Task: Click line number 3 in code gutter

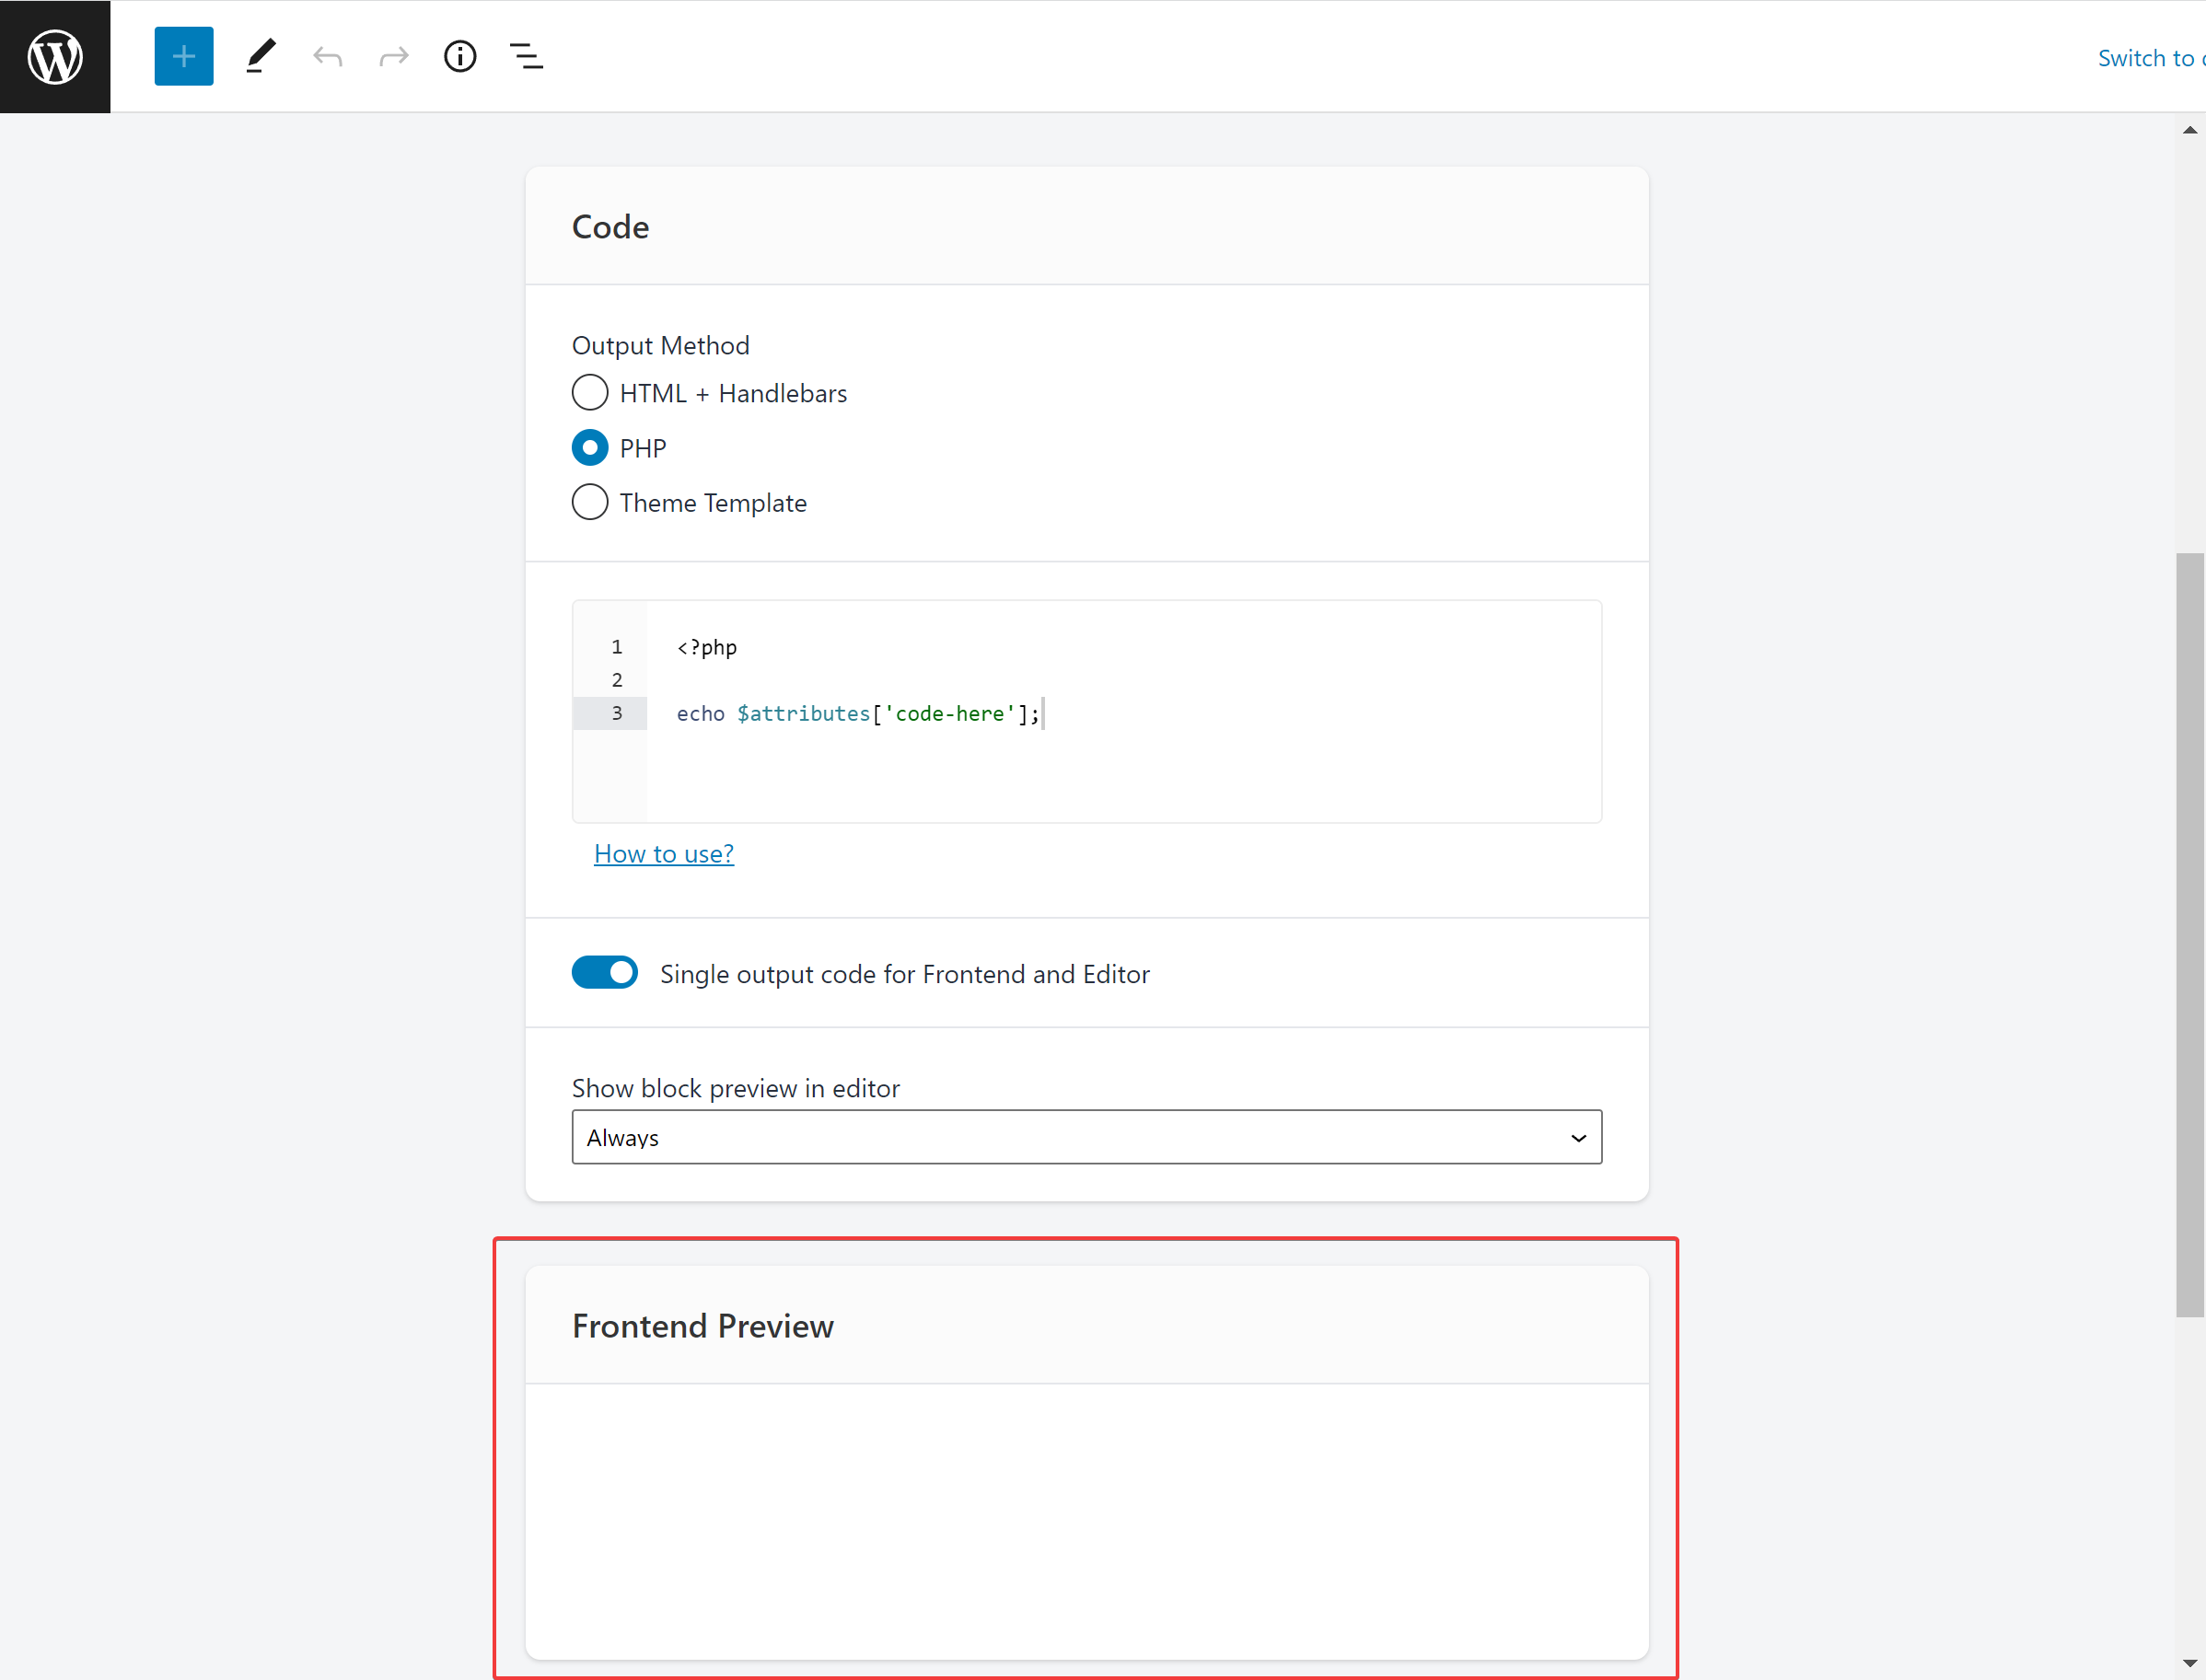Action: [617, 713]
